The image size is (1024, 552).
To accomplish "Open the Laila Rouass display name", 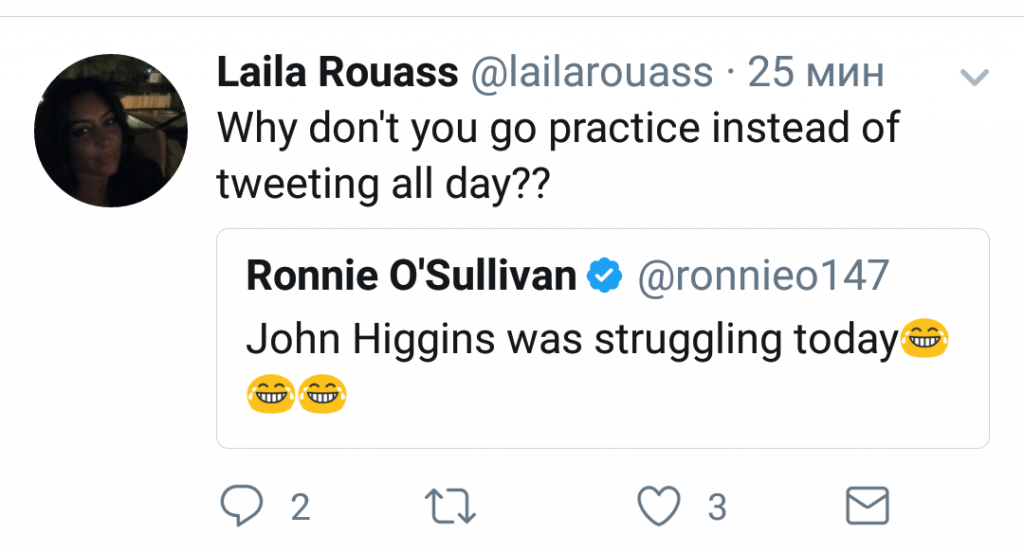I will 337,73.
